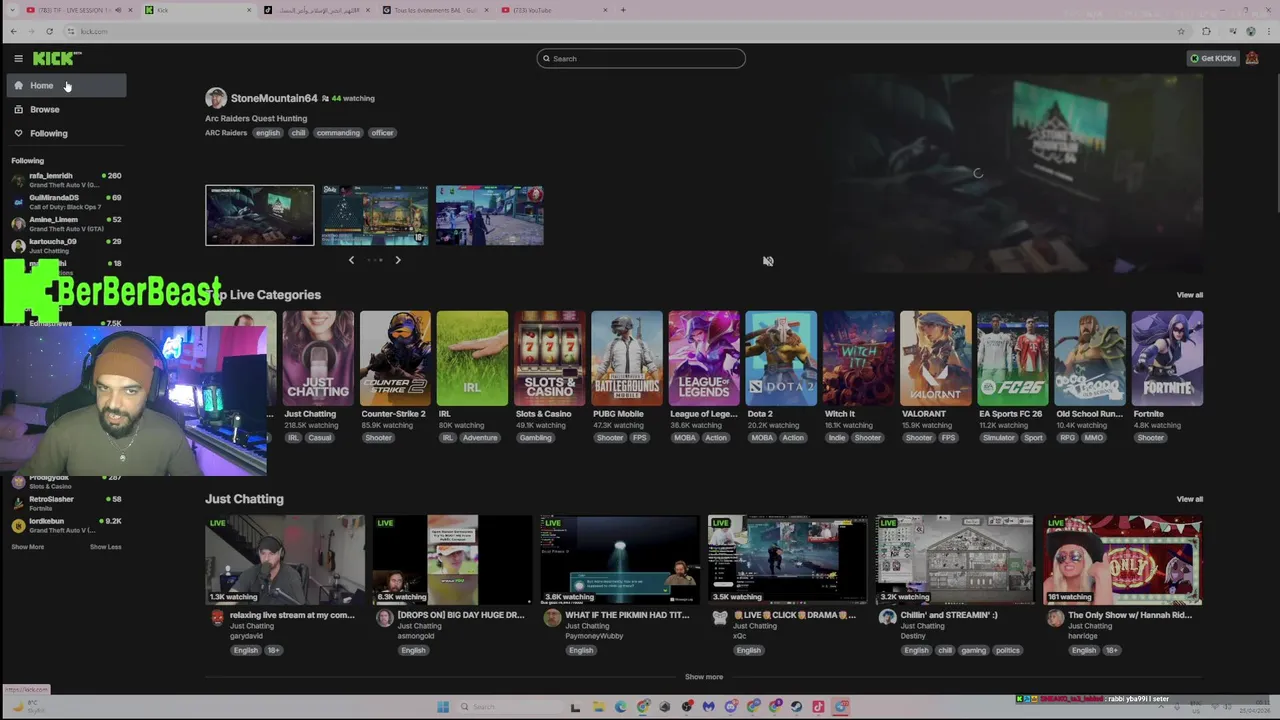Open StoneMountain64 channel name link

click(274, 98)
